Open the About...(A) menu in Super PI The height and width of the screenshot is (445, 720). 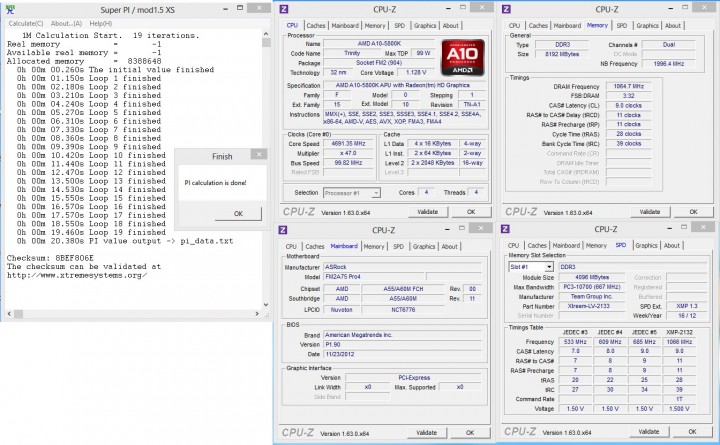(66, 23)
